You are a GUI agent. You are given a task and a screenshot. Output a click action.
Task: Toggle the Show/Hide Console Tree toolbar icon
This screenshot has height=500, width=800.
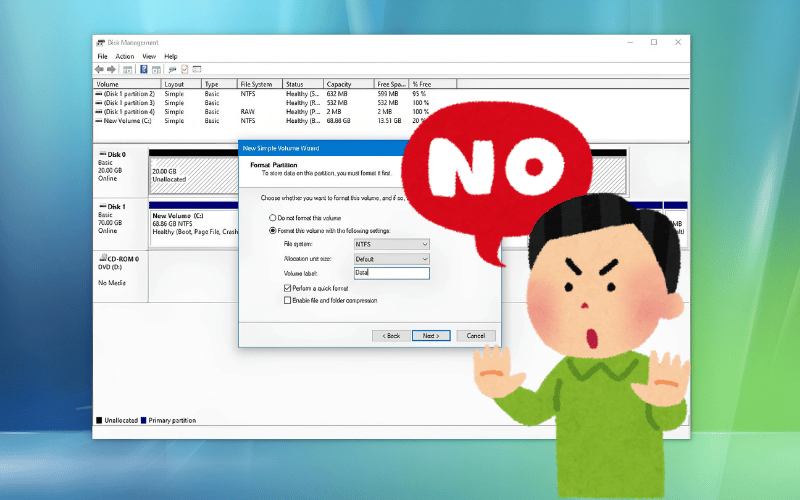(128, 69)
